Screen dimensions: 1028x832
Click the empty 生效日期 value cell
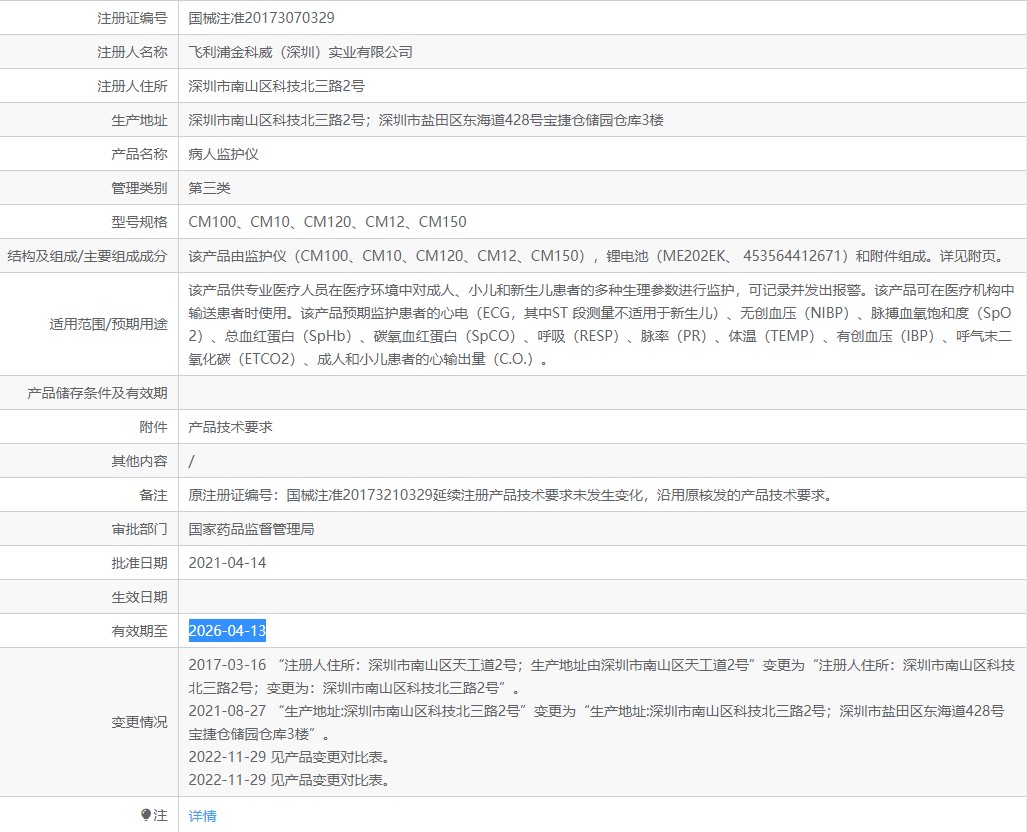point(600,597)
